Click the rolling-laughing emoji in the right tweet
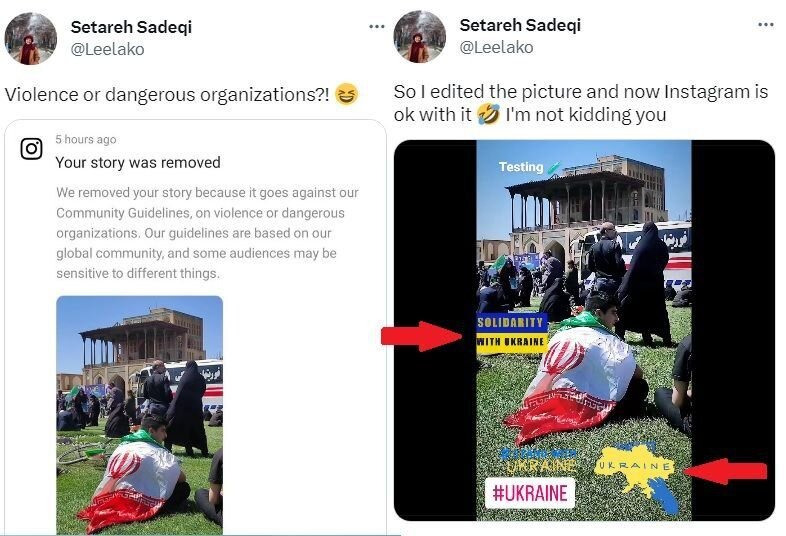Screen dimensions: 786x536 pos(489,114)
